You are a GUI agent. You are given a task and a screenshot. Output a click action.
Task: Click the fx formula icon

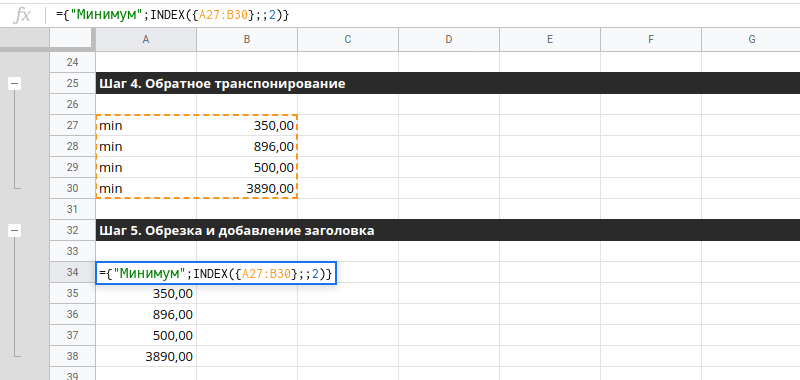click(x=21, y=16)
